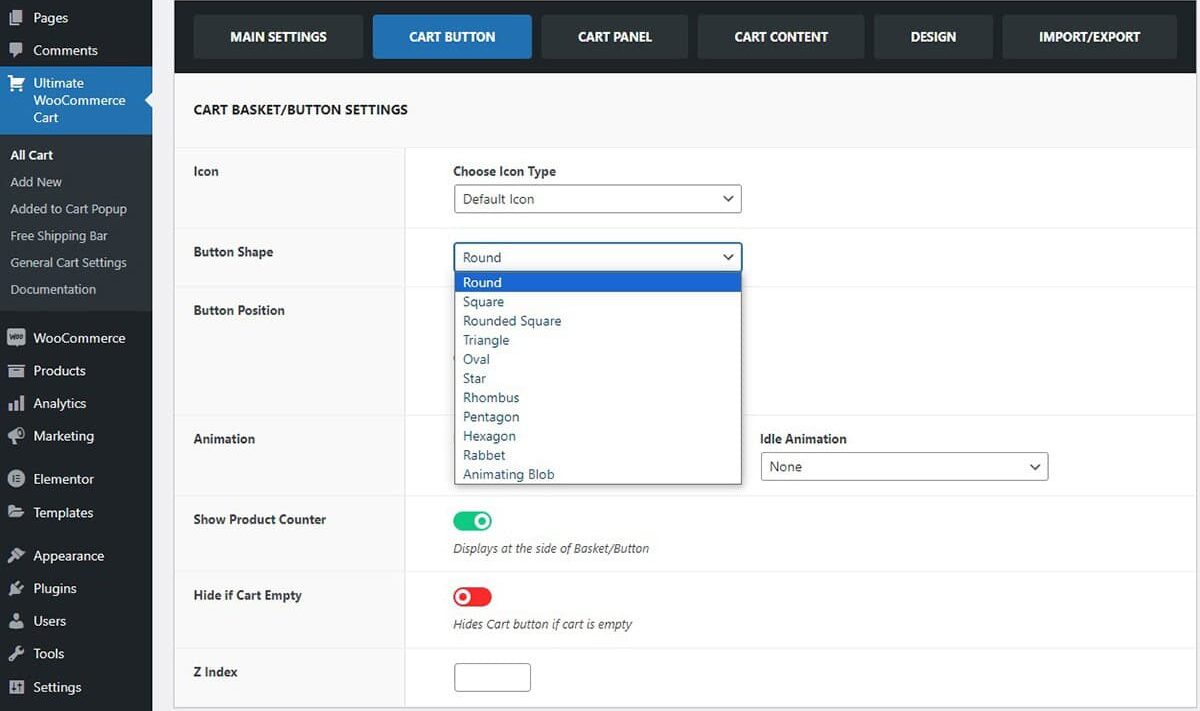Screen dimensions: 1200x711
Task: Pick the Star shape option
Action: tap(598, 379)
